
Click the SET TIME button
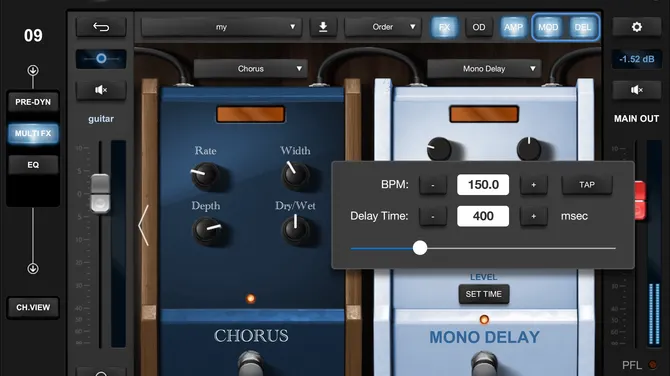pyautogui.click(x=484, y=294)
